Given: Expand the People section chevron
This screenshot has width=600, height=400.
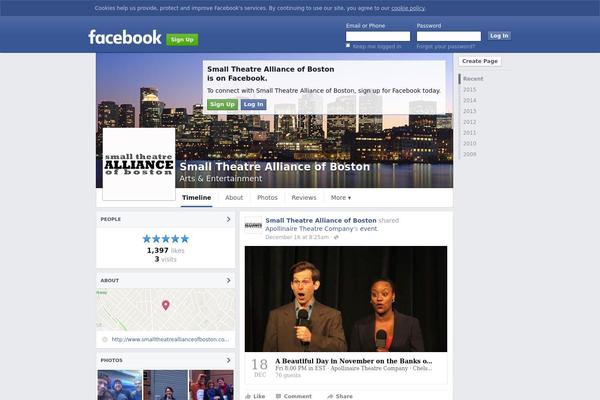Looking at the screenshot, I should pyautogui.click(x=228, y=219).
